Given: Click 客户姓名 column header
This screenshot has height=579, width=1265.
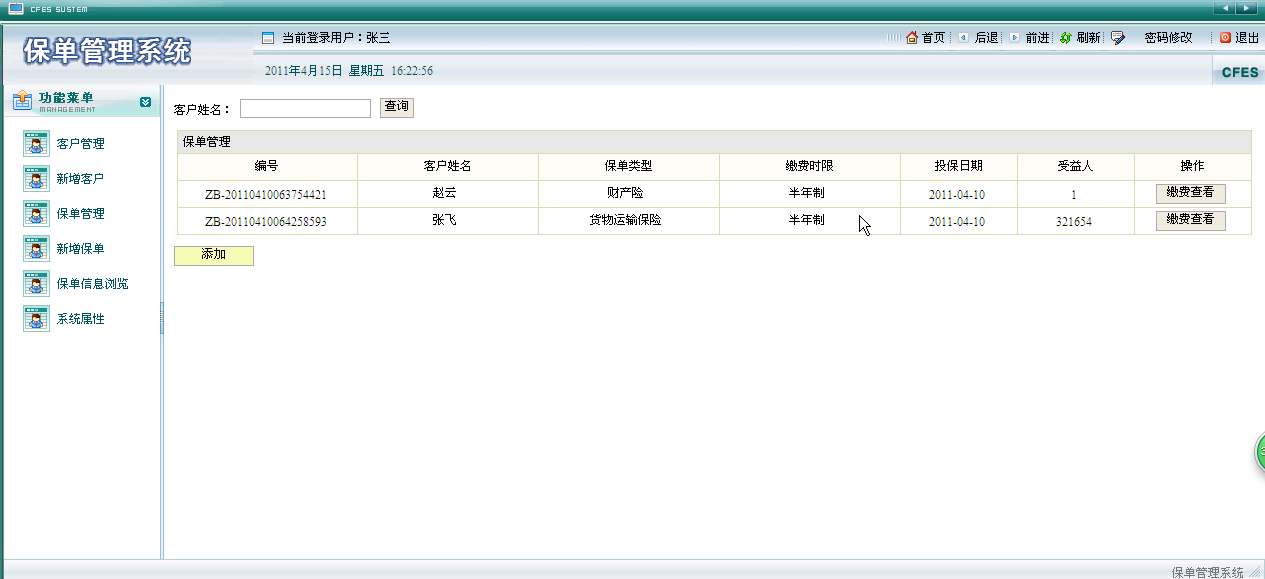Looking at the screenshot, I should [x=447, y=166].
